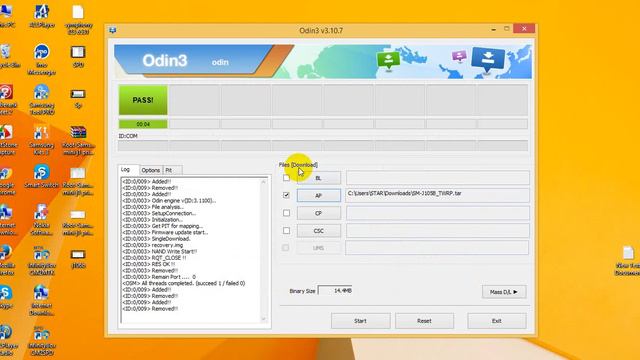Uncheck the AP file checkbox

pyautogui.click(x=287, y=195)
